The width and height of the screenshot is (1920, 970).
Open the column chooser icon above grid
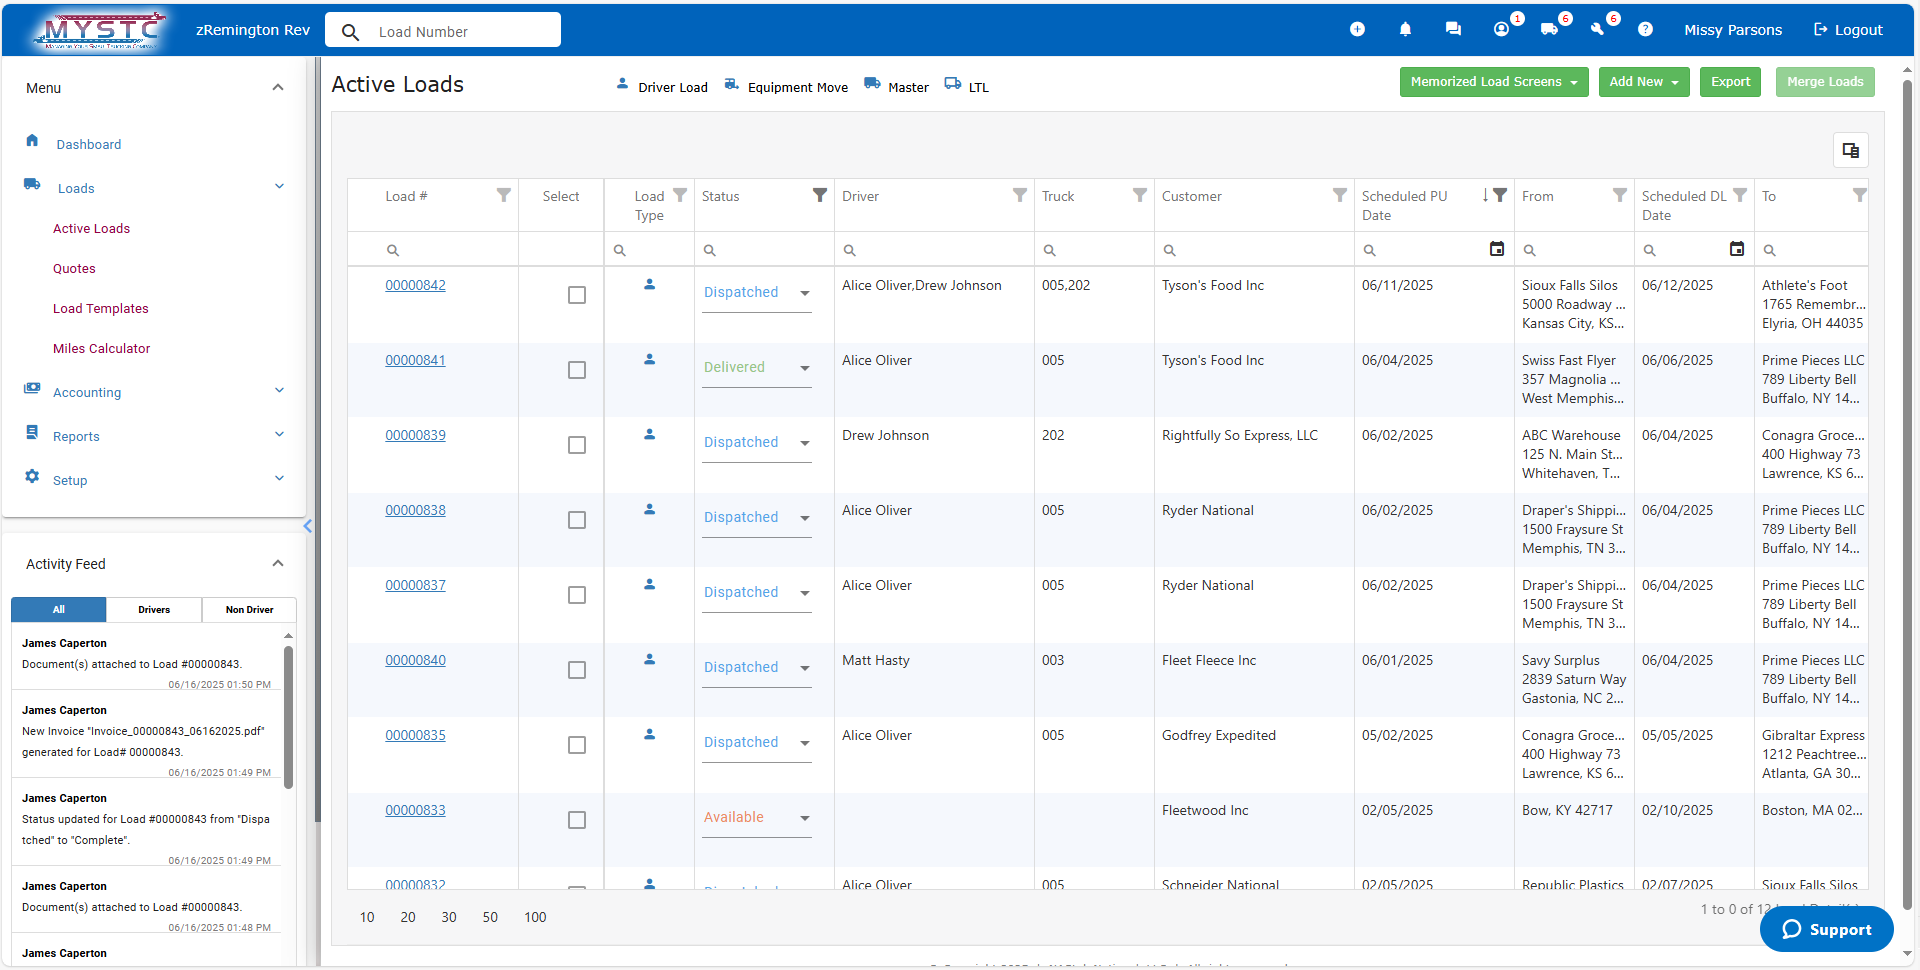[1850, 150]
